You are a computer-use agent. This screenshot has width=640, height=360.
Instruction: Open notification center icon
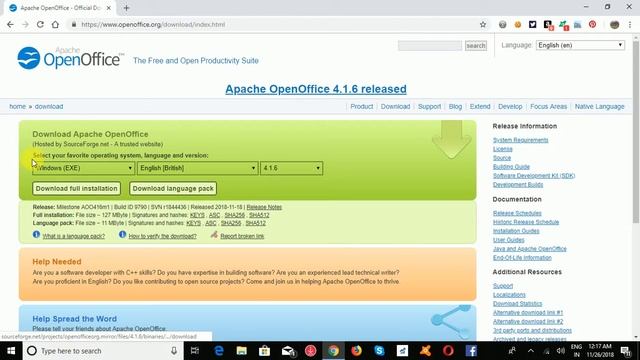[626, 351]
